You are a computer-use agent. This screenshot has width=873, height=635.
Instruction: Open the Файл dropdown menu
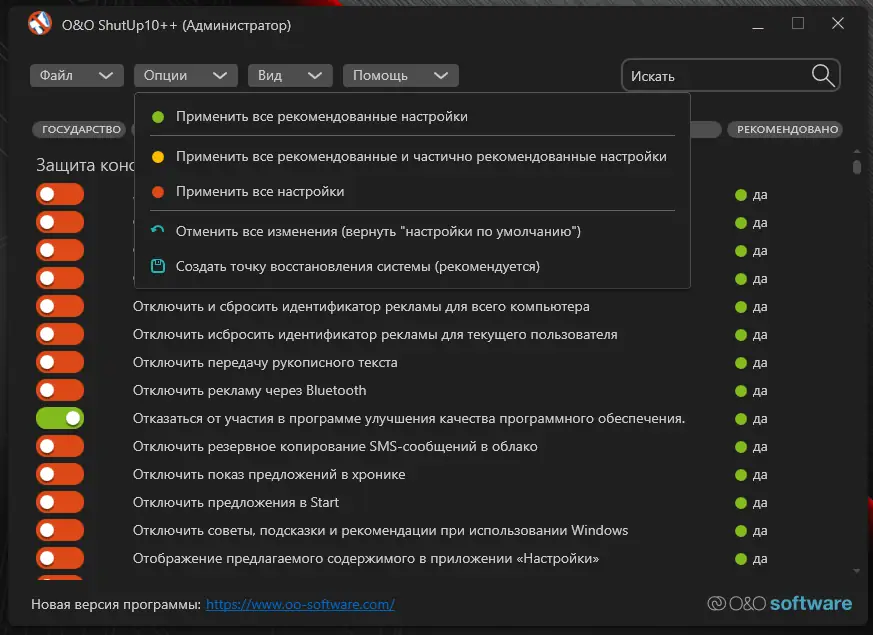pos(76,75)
